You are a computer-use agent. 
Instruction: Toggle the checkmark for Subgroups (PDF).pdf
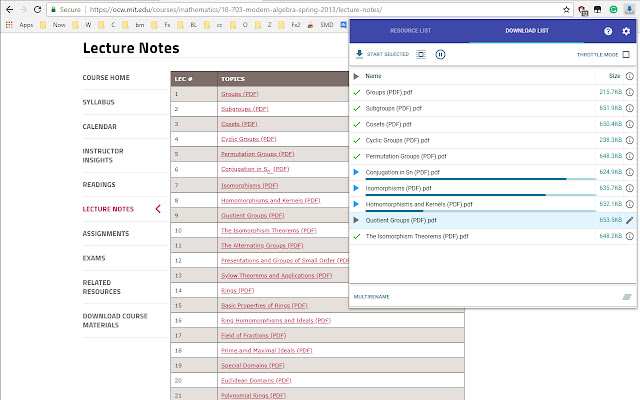[357, 108]
